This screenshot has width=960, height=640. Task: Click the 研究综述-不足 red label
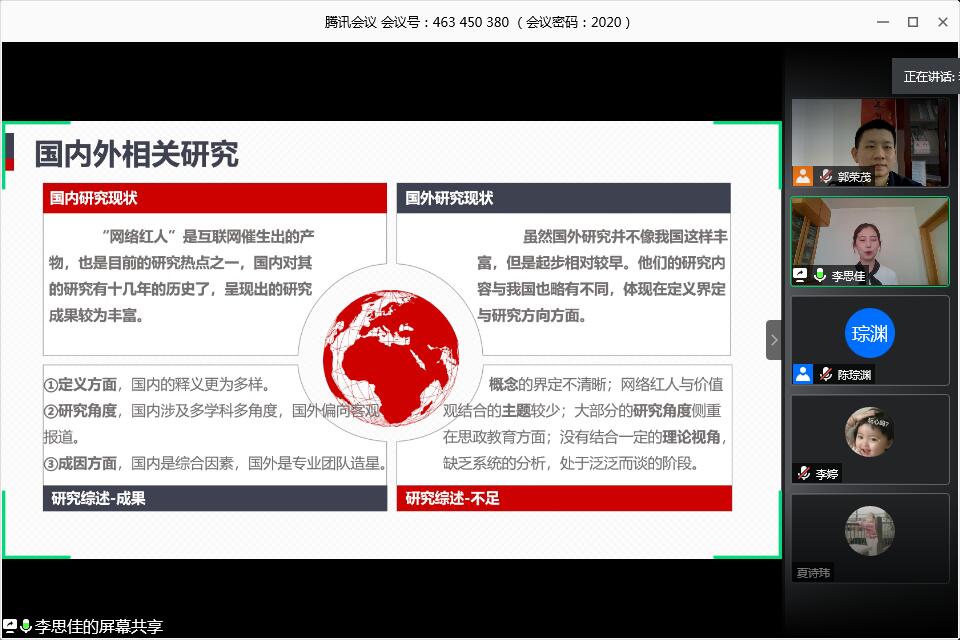point(564,498)
